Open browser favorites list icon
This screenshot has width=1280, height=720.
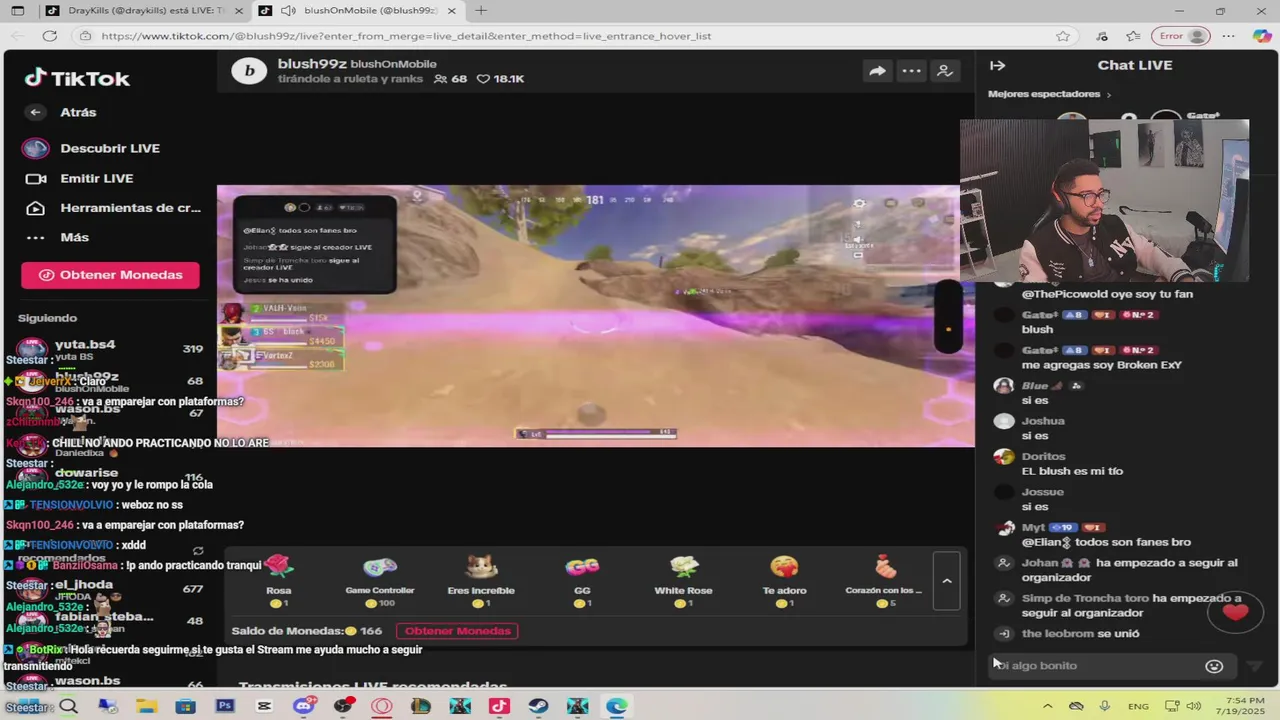[1132, 36]
